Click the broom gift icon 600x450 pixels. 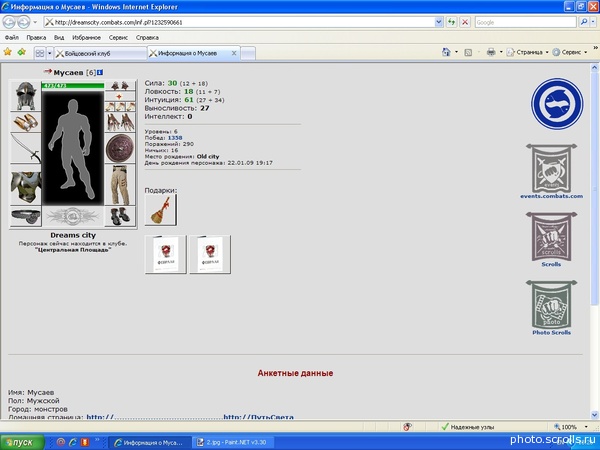point(161,210)
